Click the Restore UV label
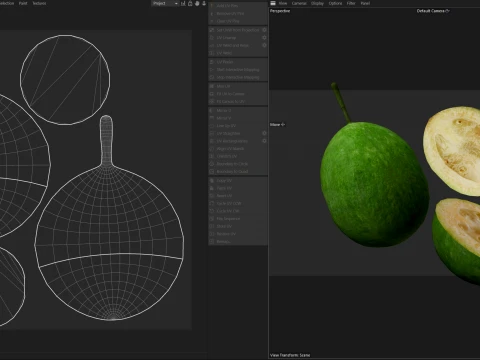The height and width of the screenshot is (360, 480). click(226, 234)
